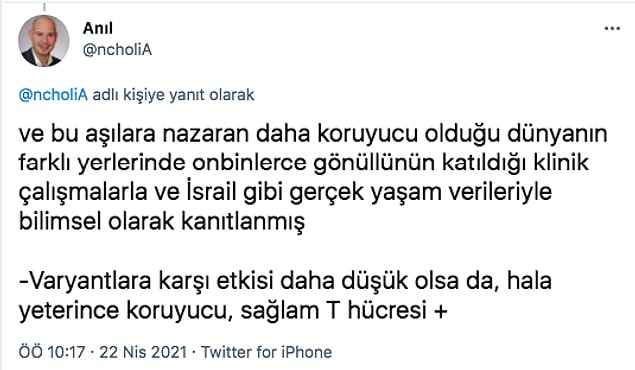The image size is (635, 370).
Task: Click the word 'bilimsel' in the tweet
Action: (x=60, y=222)
